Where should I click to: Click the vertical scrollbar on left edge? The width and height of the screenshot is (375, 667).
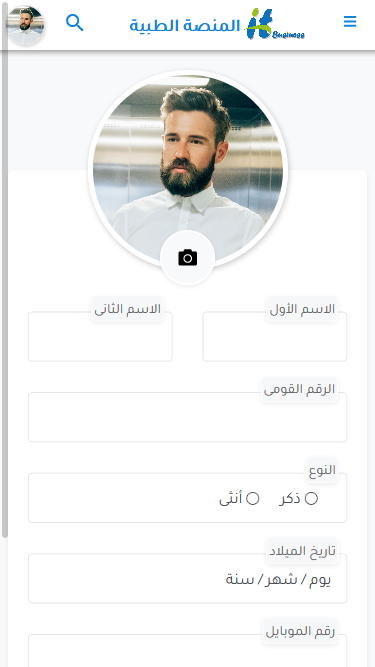pyautogui.click(x=5, y=272)
